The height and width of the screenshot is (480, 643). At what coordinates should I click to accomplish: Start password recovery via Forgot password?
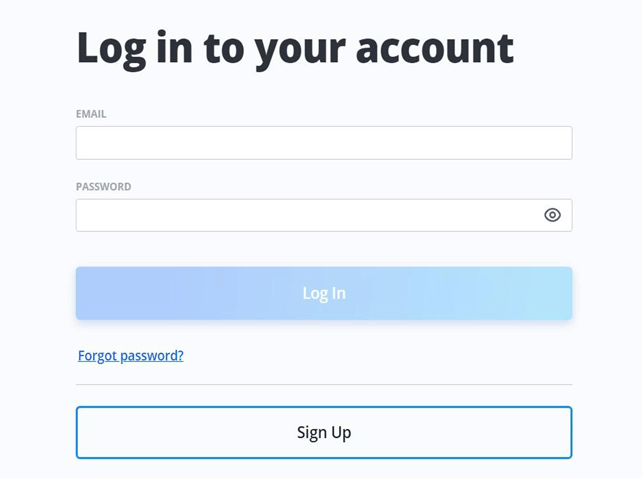tap(131, 355)
